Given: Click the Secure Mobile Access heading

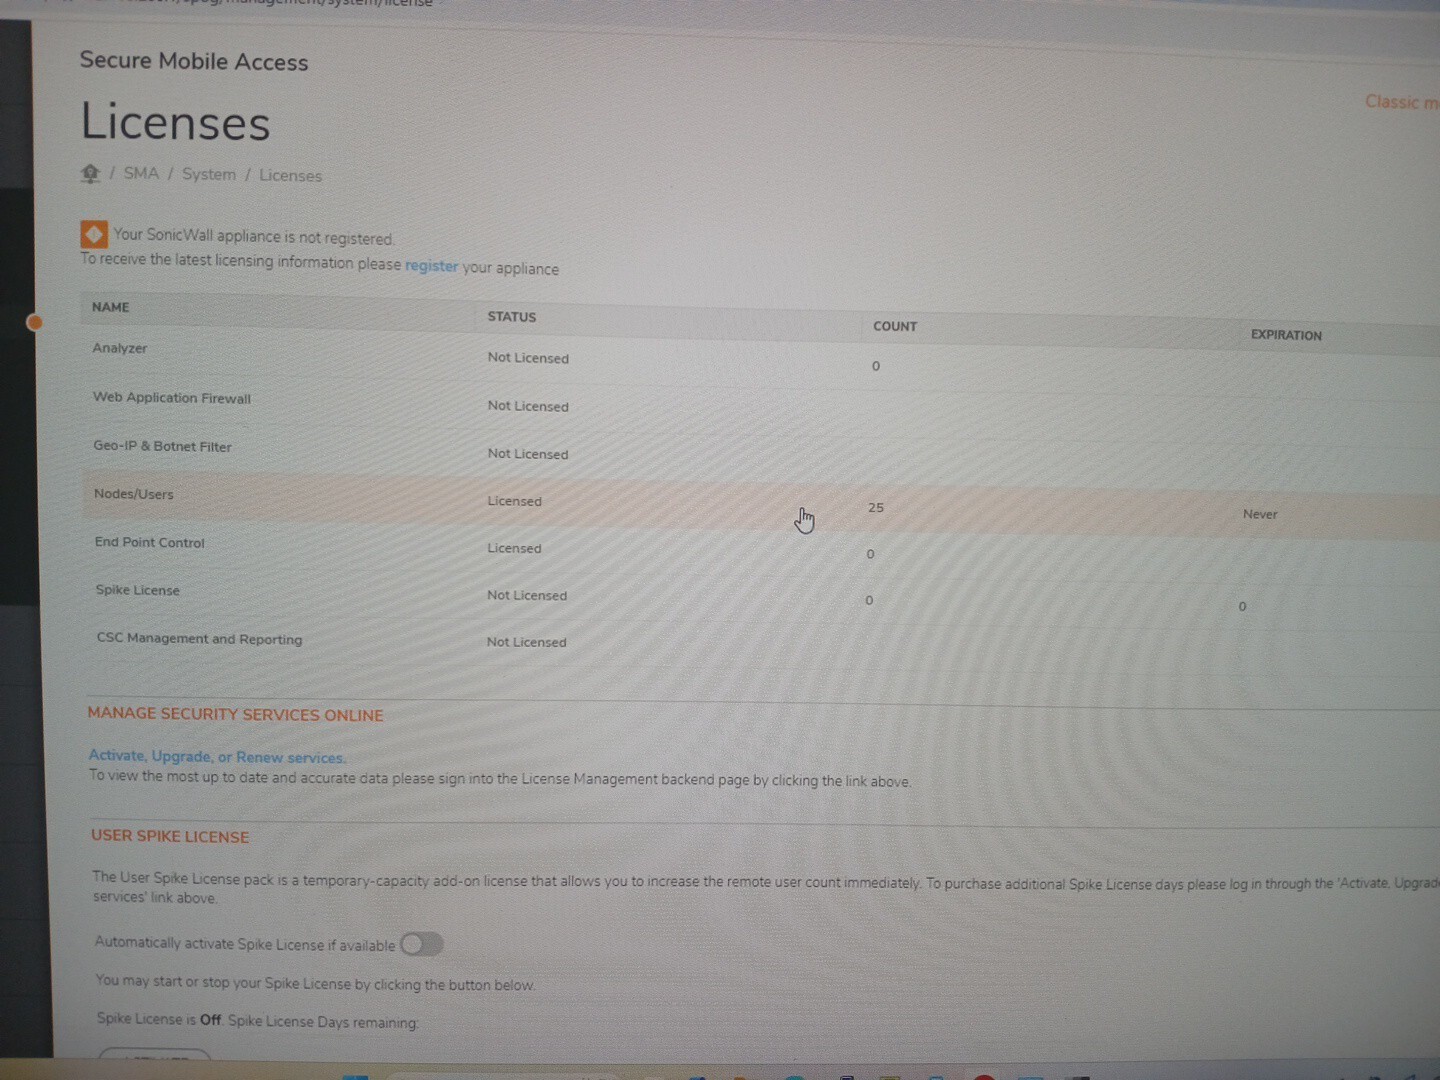Looking at the screenshot, I should point(194,61).
